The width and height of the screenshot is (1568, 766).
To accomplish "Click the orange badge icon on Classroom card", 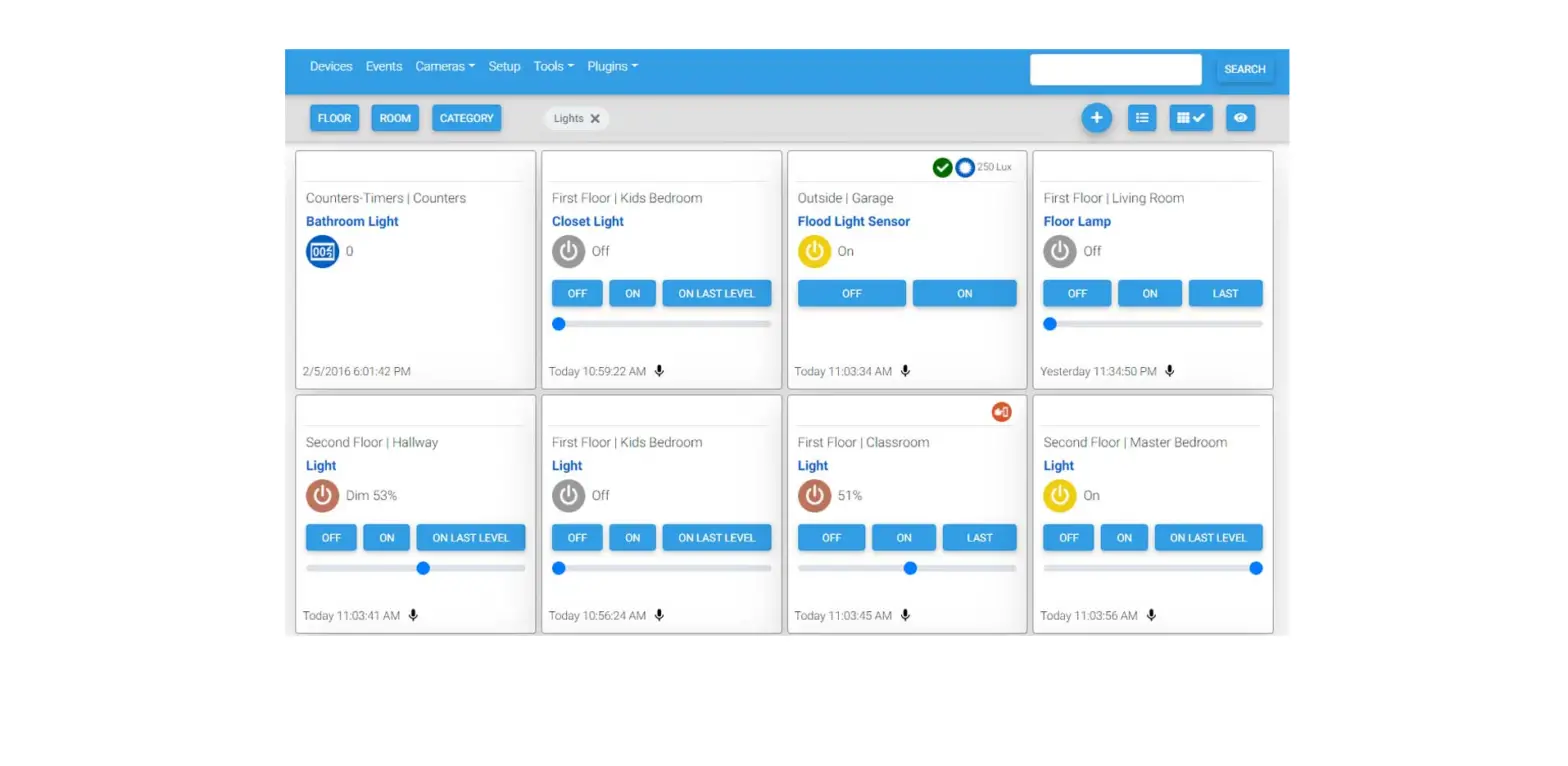I will coord(1001,412).
